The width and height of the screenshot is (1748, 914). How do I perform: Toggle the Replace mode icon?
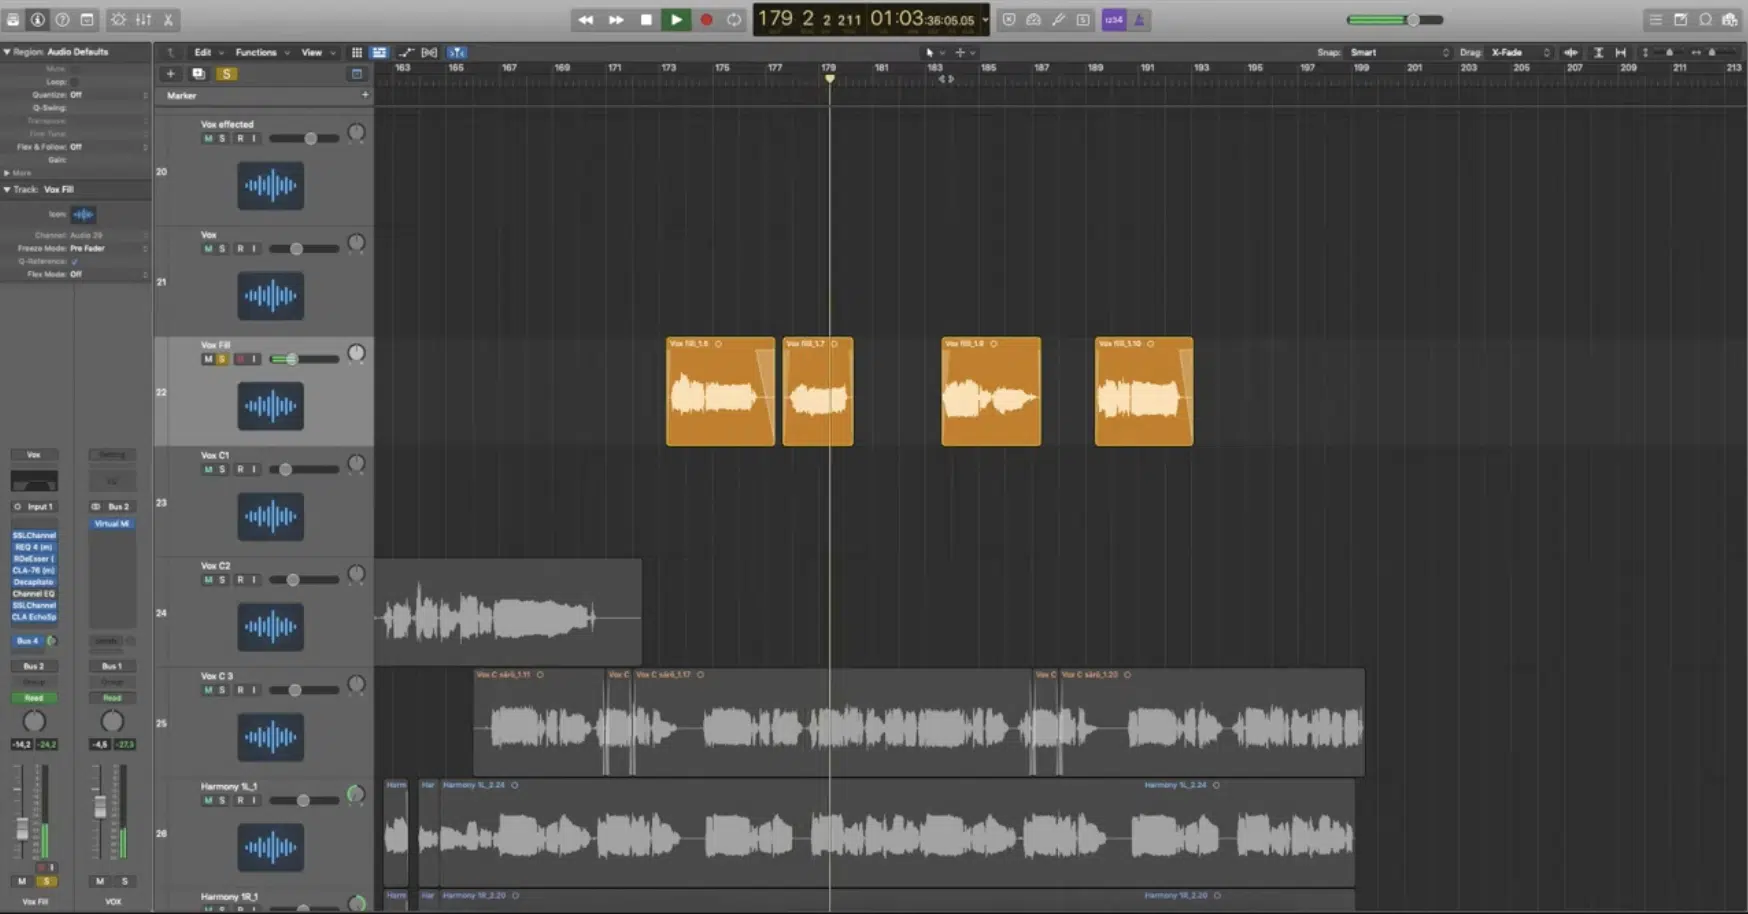pos(1009,19)
